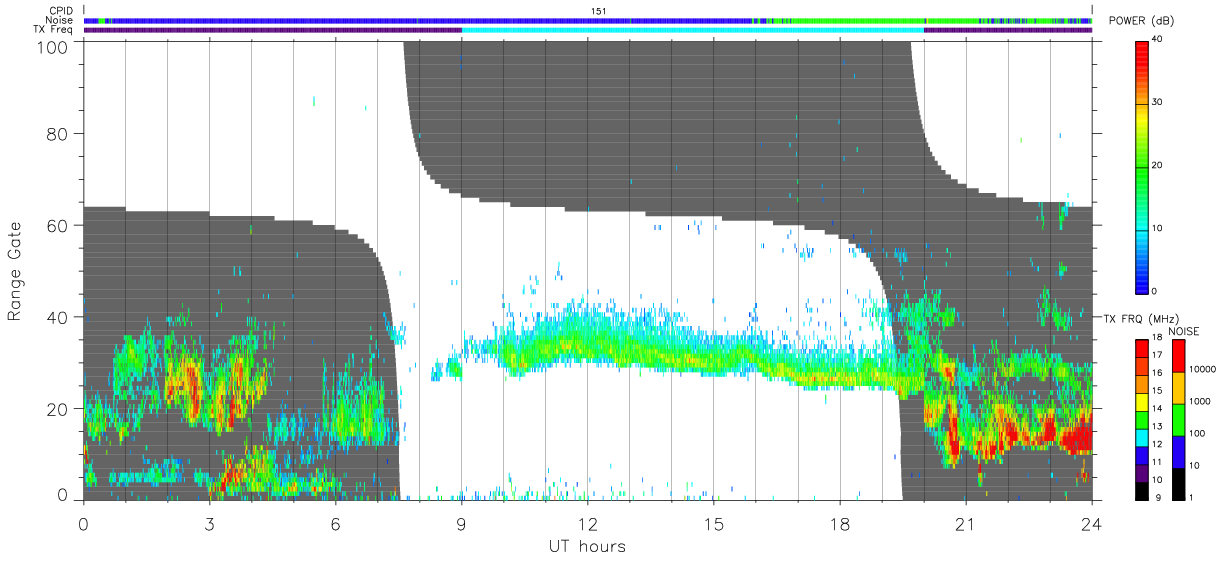The height and width of the screenshot is (567, 1228).
Task: Click the 0 tick on POWER scale
Action: pyautogui.click(x=1156, y=291)
